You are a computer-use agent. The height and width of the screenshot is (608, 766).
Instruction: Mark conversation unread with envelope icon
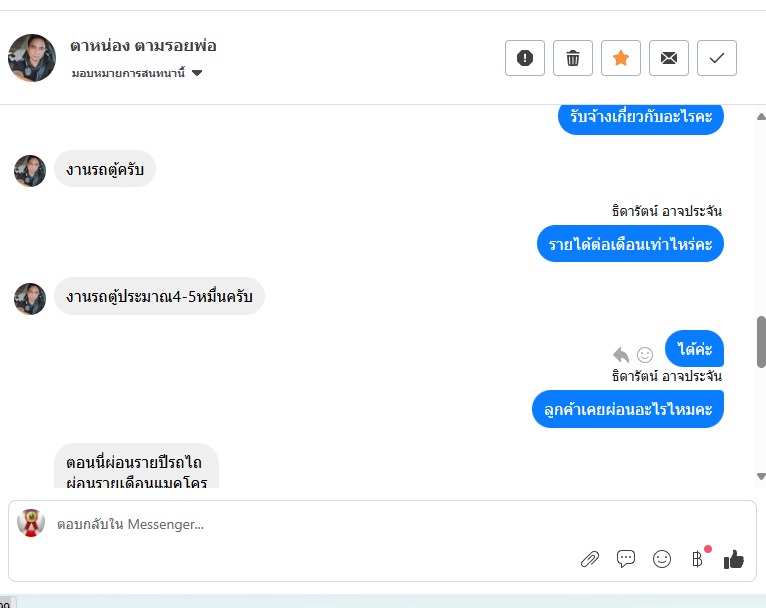pos(668,58)
